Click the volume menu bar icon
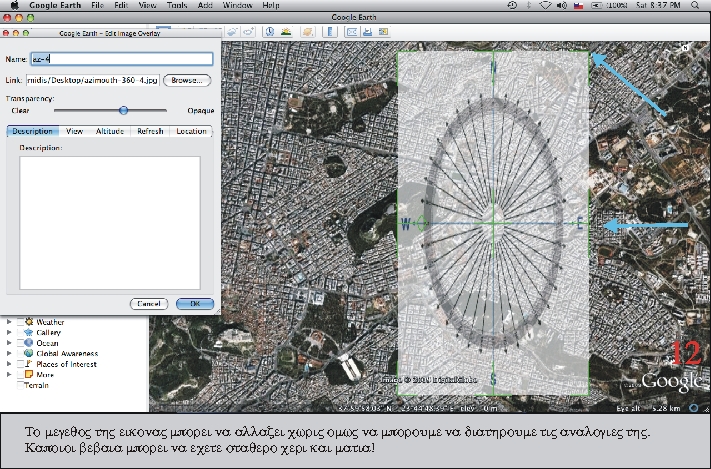Screen dimensions: 711x469 (562, 5)
